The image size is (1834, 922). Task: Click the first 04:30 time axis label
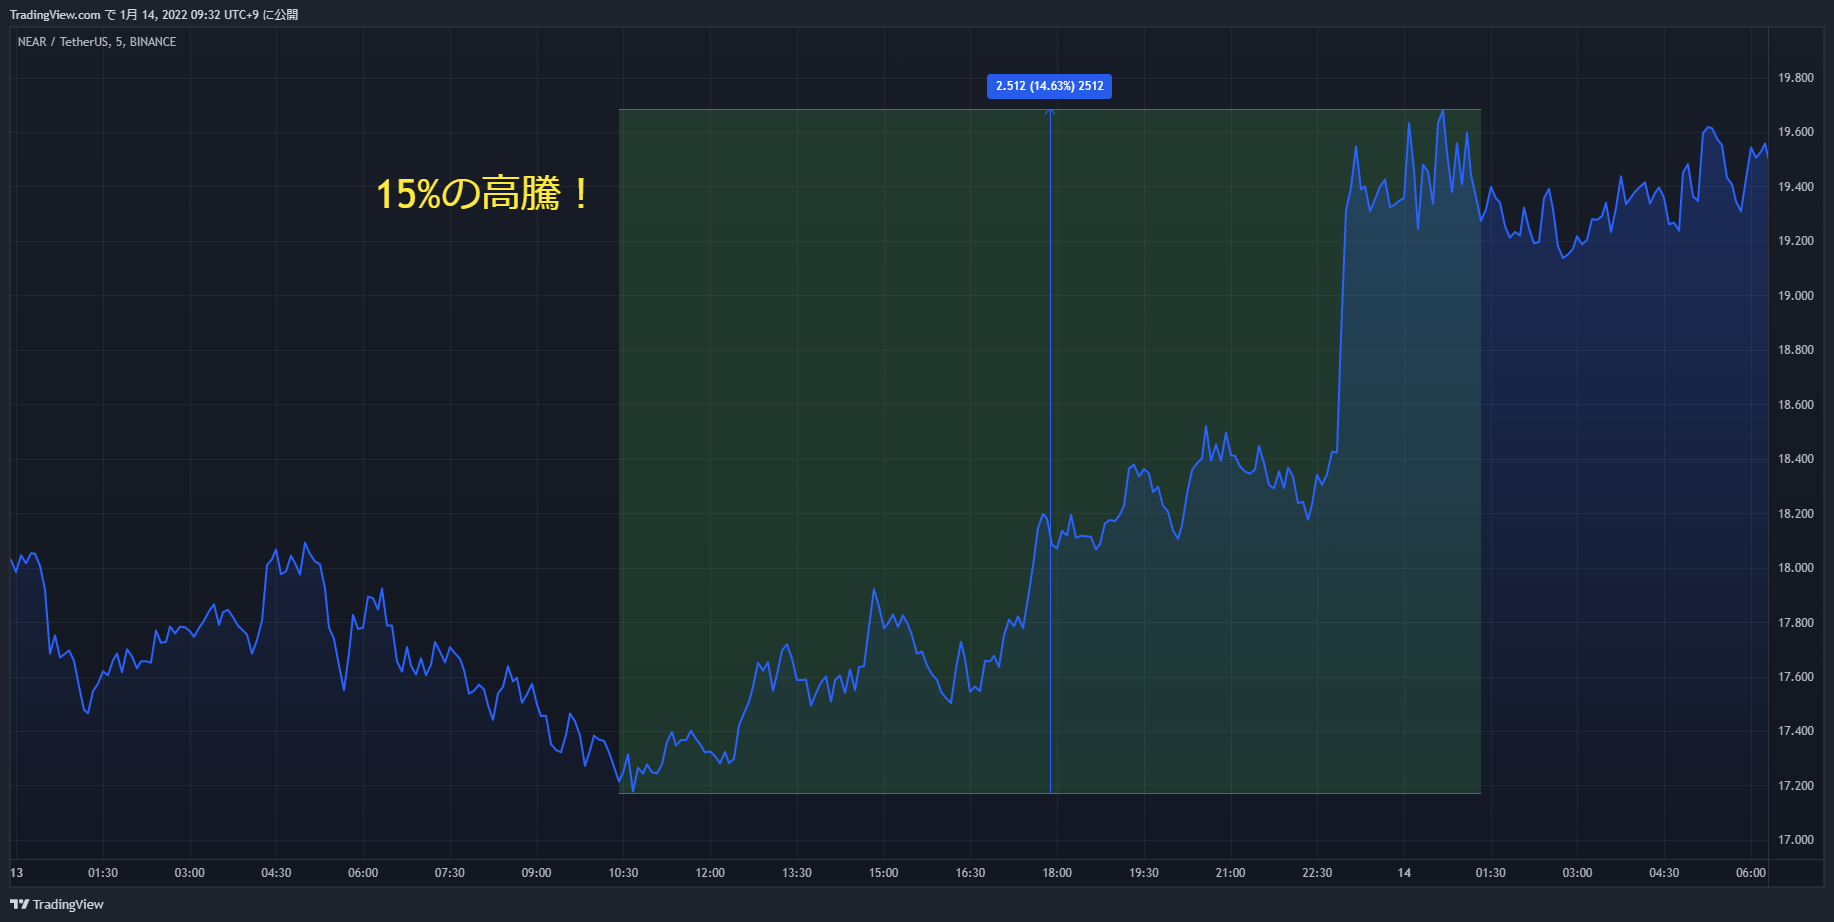(x=276, y=873)
